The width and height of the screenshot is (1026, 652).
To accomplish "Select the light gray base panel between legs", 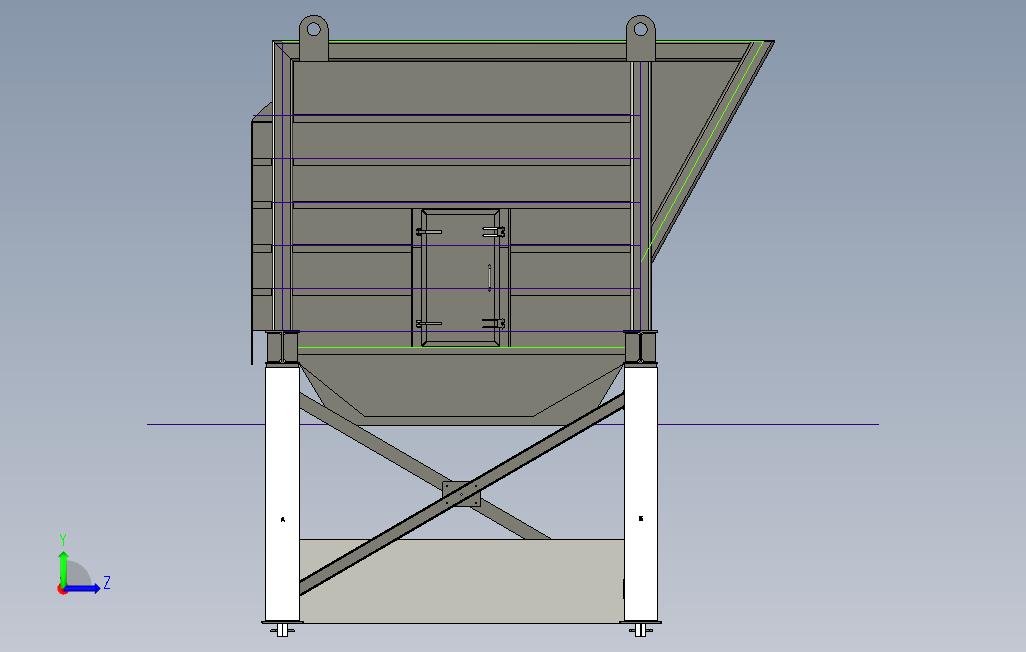I will [x=461, y=581].
